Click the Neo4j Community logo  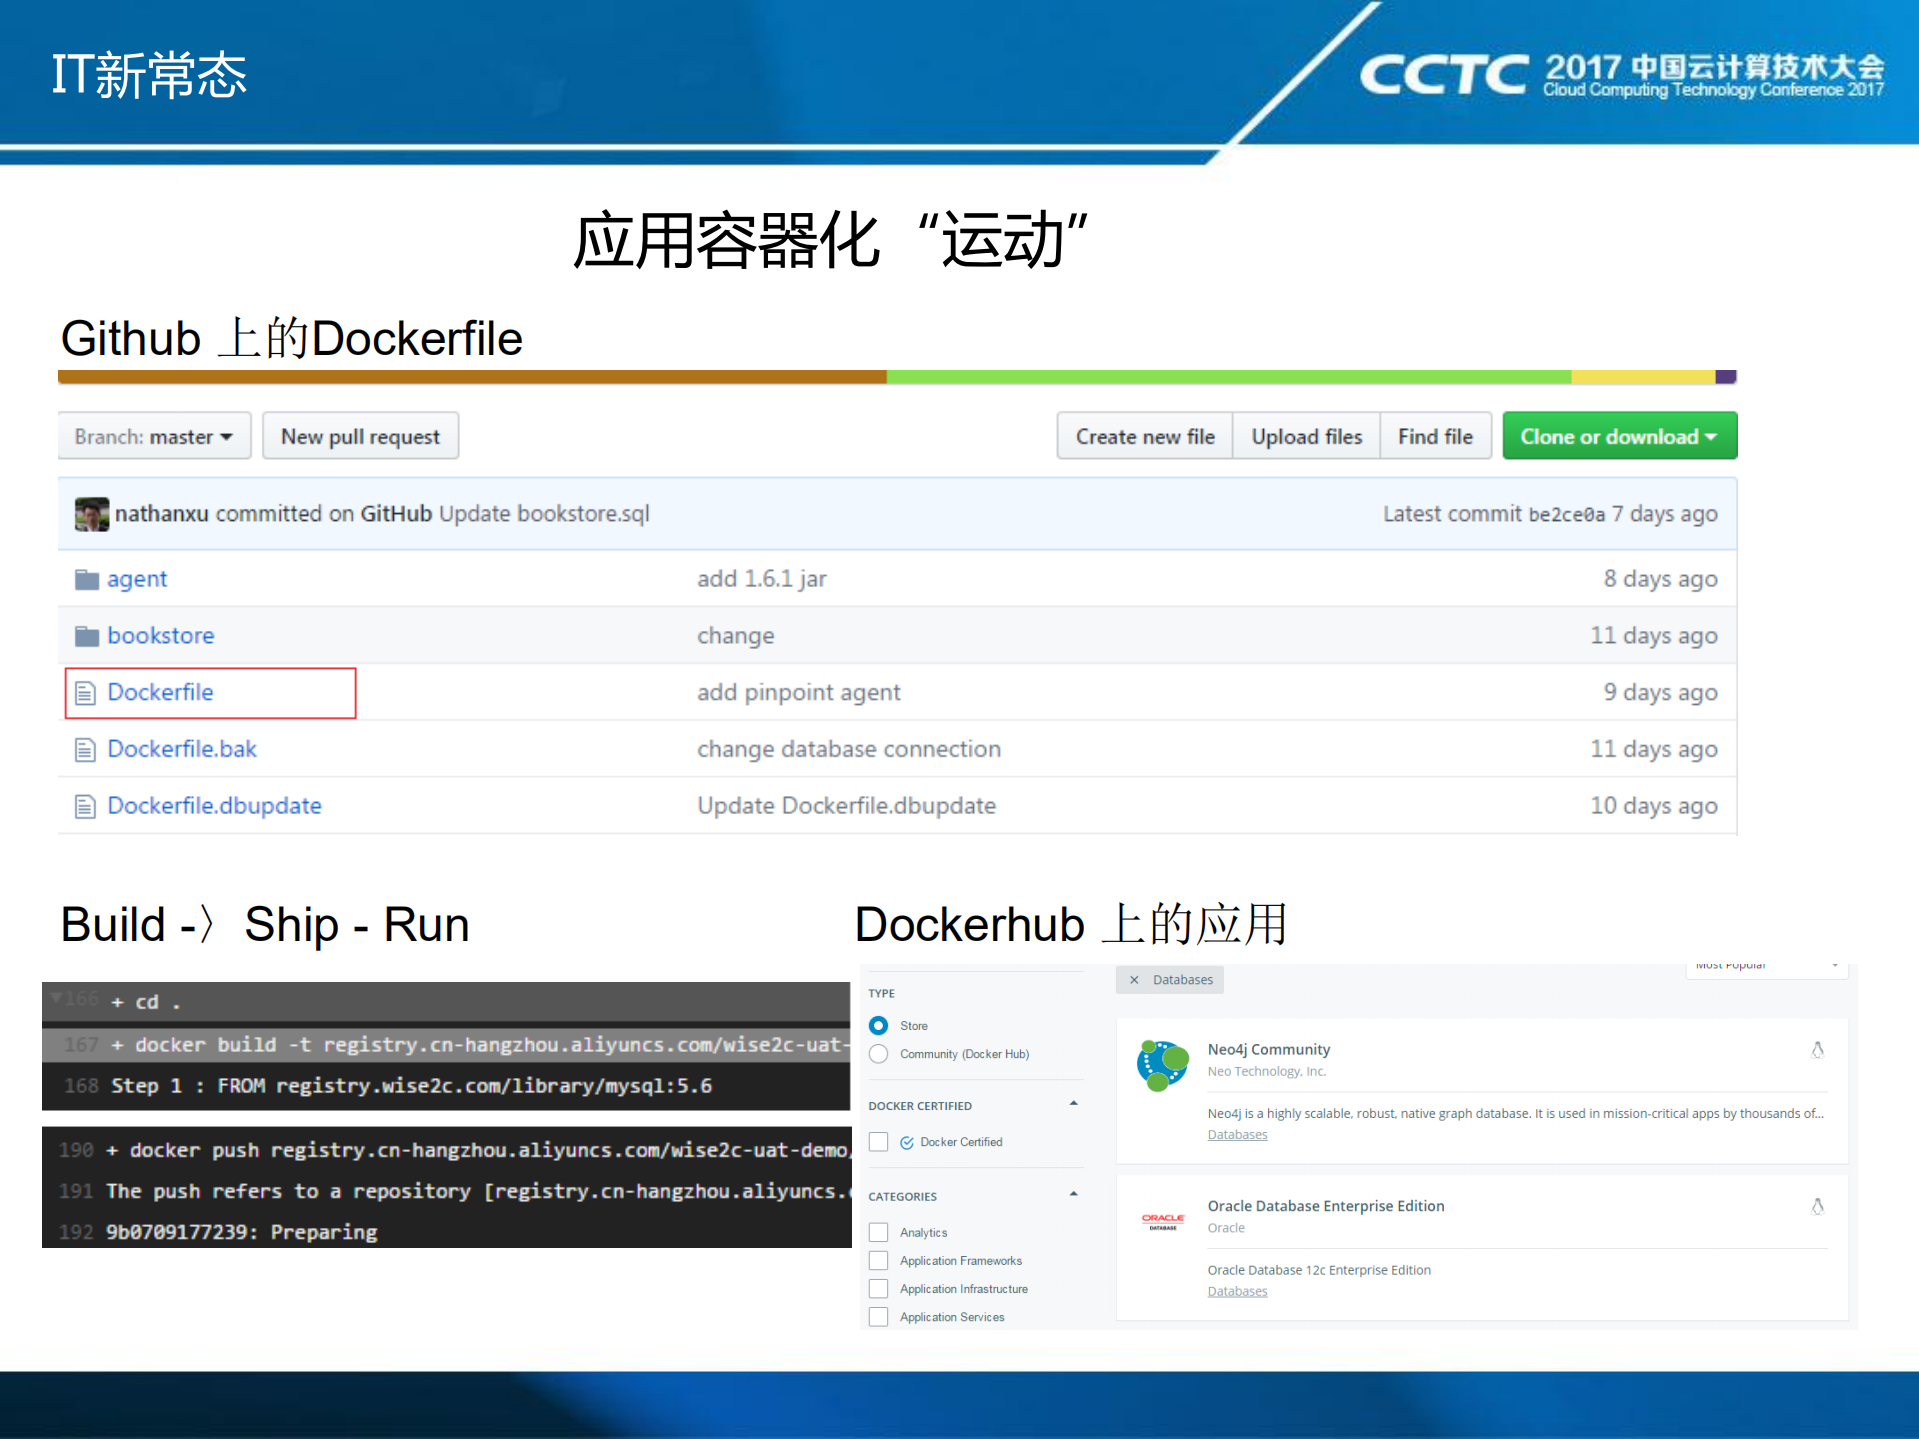pyautogui.click(x=1162, y=1064)
